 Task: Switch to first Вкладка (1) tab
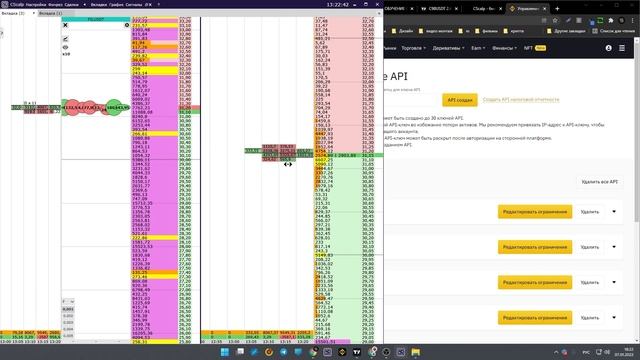(13, 13)
